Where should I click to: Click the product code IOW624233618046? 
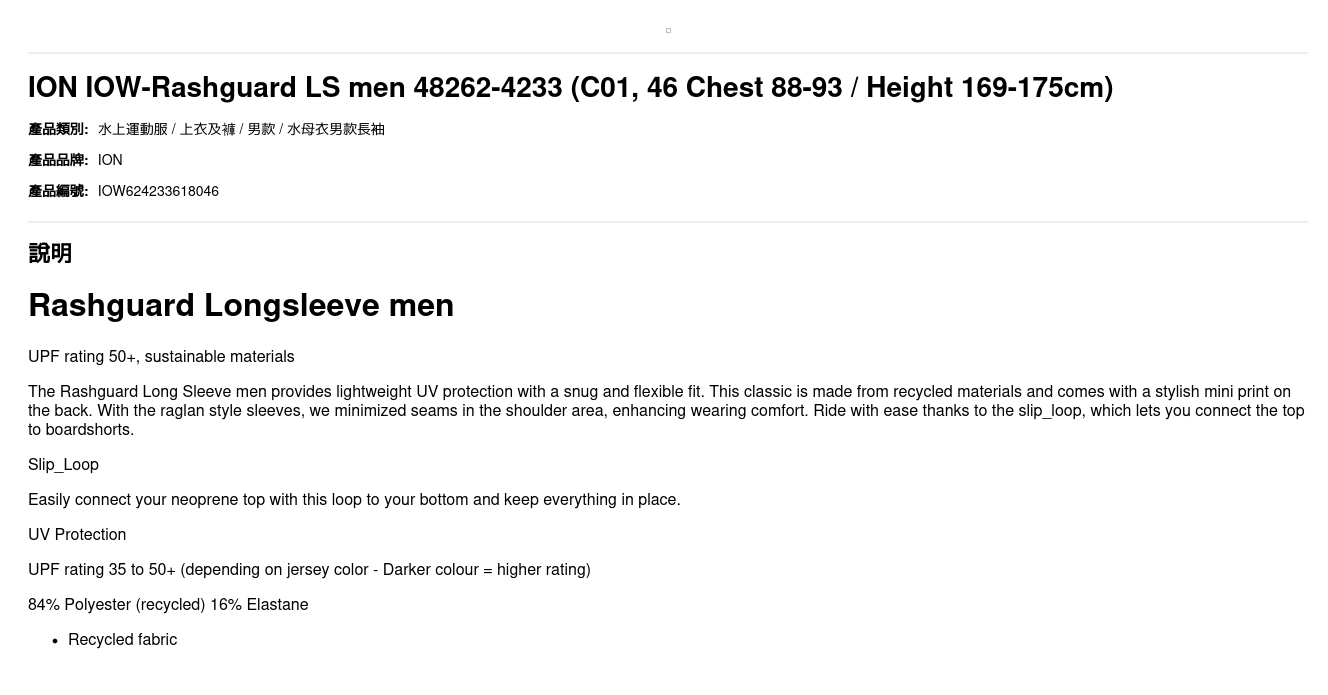(x=158, y=191)
